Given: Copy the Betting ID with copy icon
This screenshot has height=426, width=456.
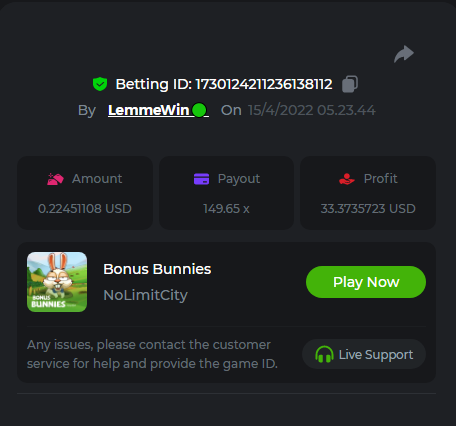Looking at the screenshot, I should 350,84.
